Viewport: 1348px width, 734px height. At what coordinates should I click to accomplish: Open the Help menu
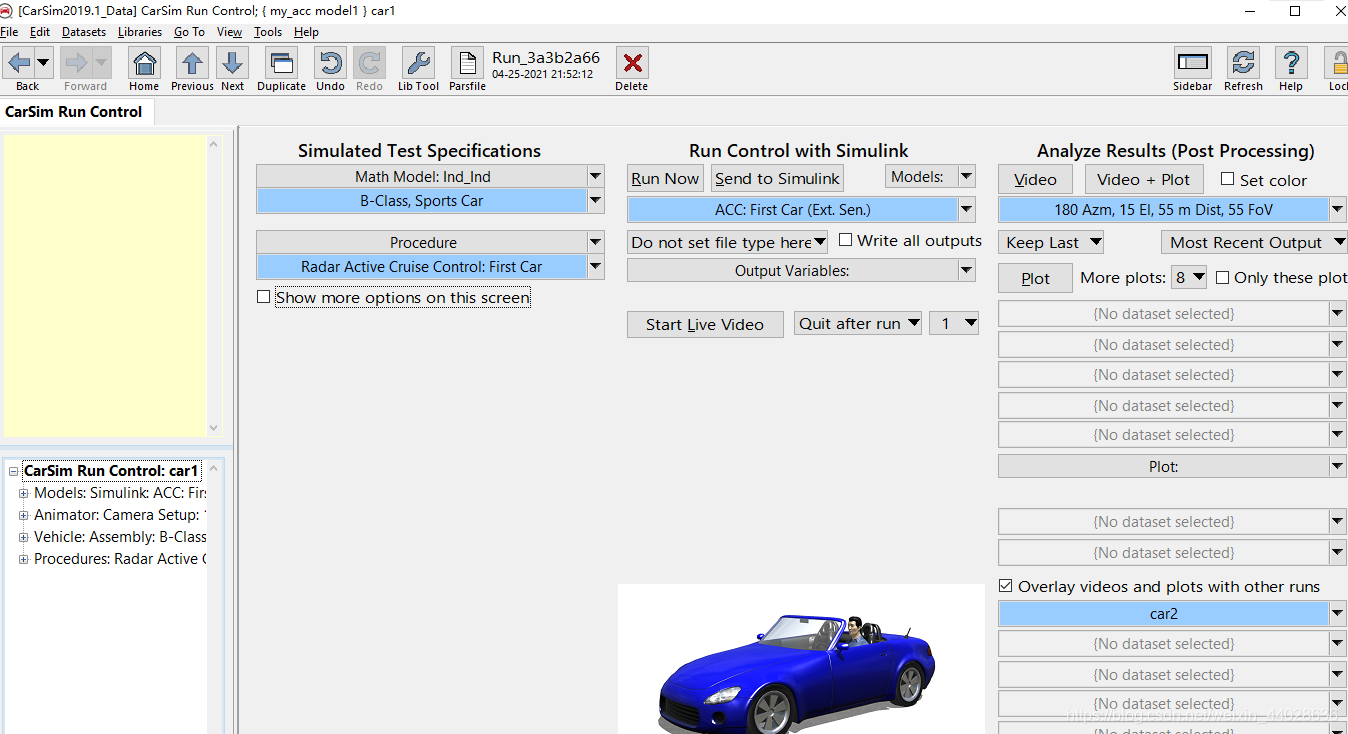[306, 32]
